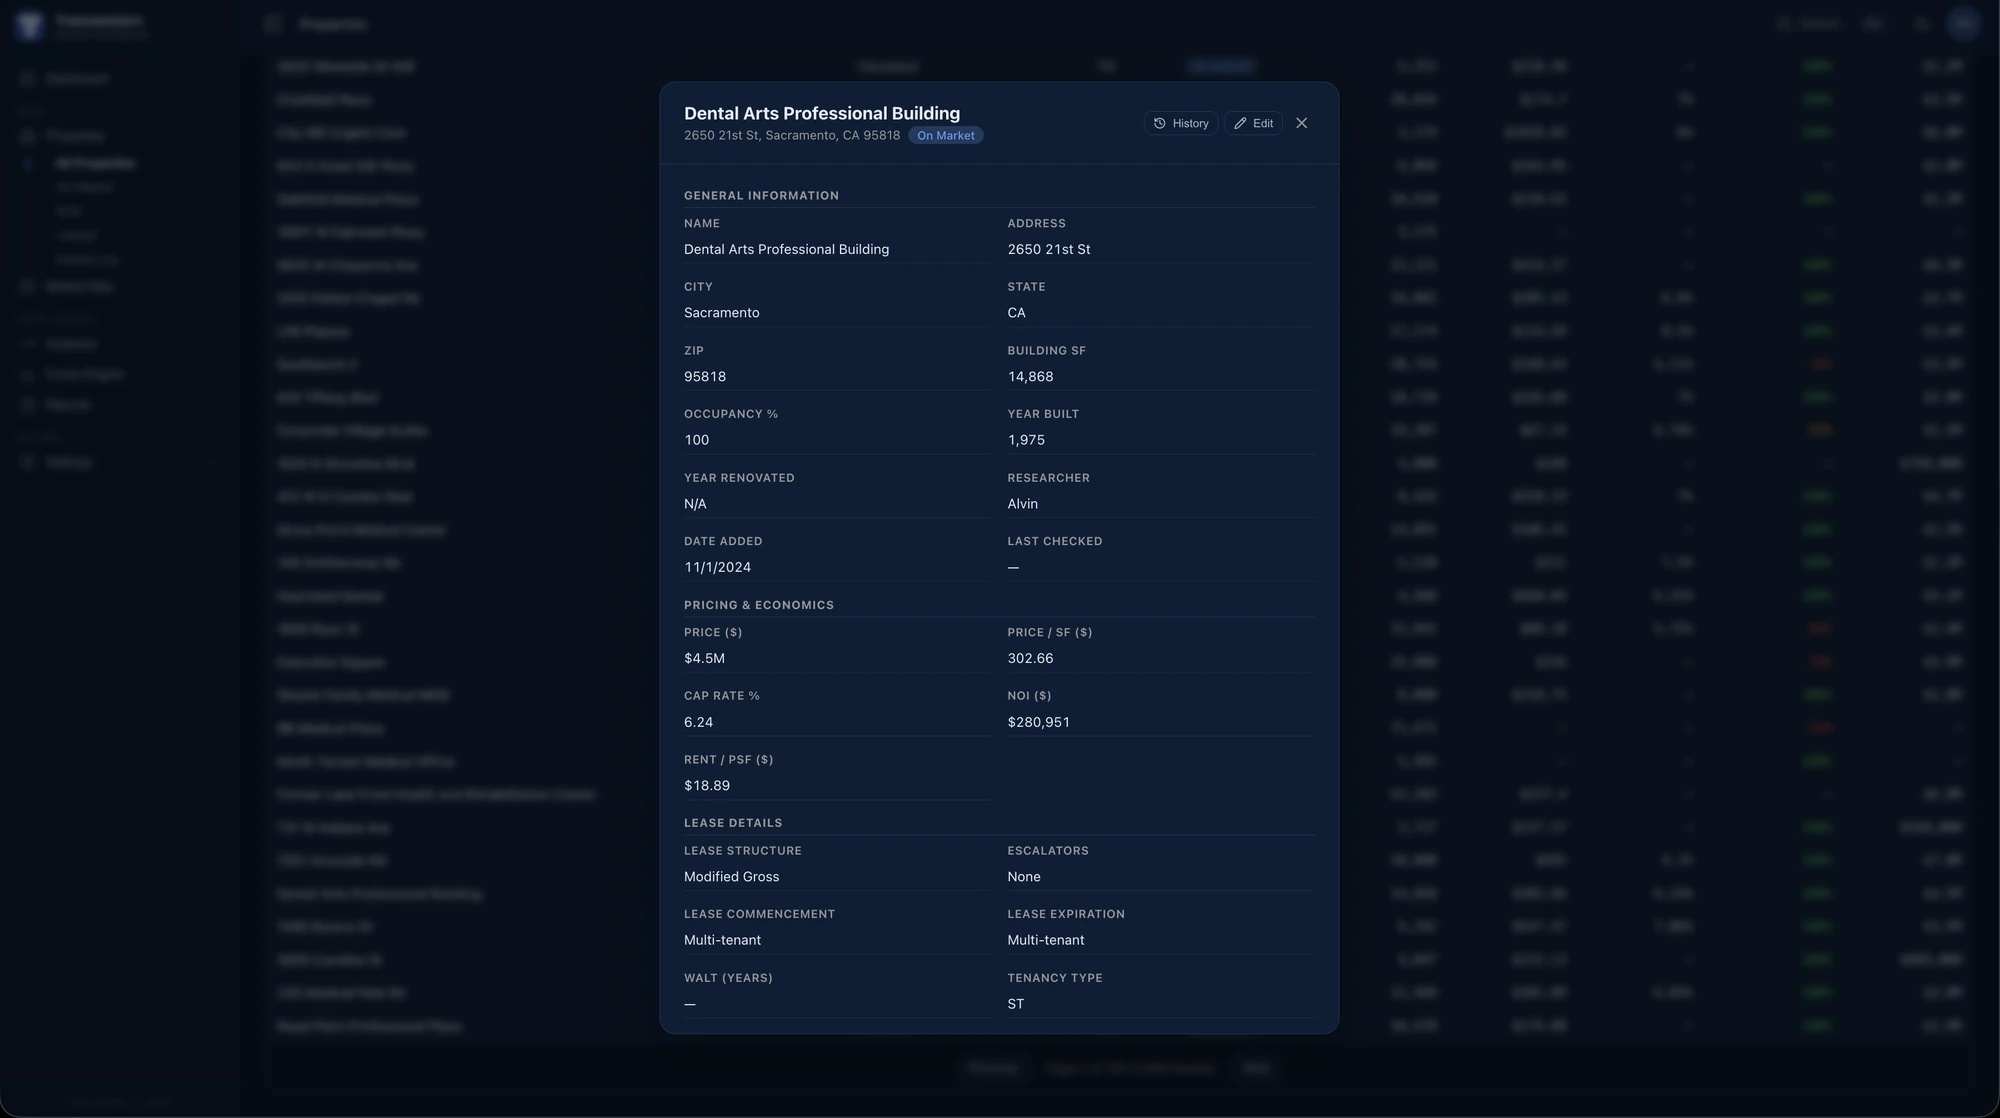Select the Building SF value 14,868
This screenshot has height=1118, width=2000.
click(x=1030, y=377)
